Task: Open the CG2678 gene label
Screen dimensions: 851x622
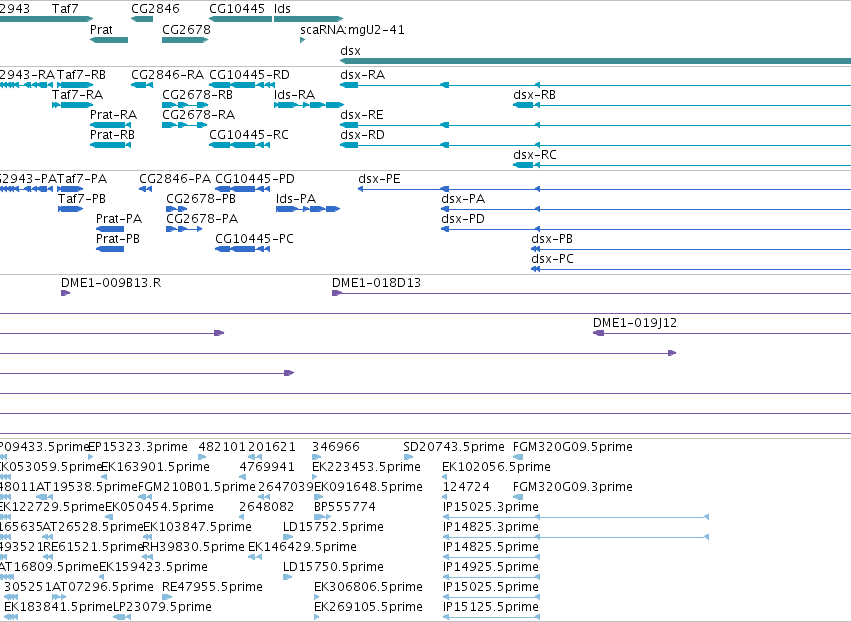Action: (x=186, y=29)
